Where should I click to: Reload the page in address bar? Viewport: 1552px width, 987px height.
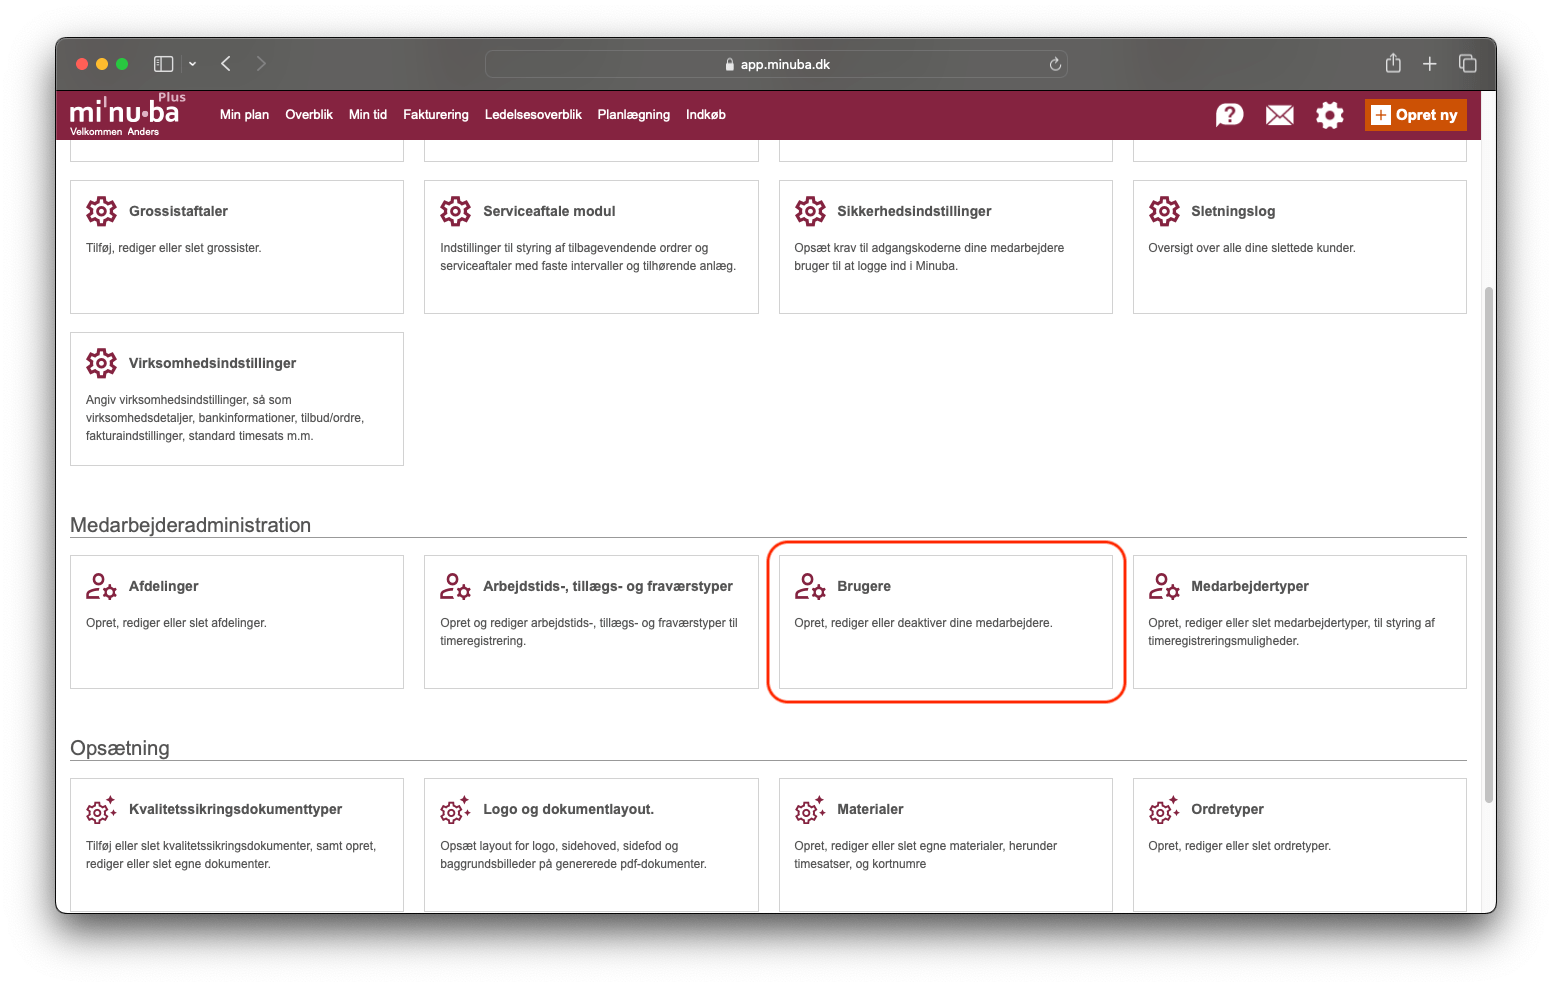click(x=1055, y=64)
